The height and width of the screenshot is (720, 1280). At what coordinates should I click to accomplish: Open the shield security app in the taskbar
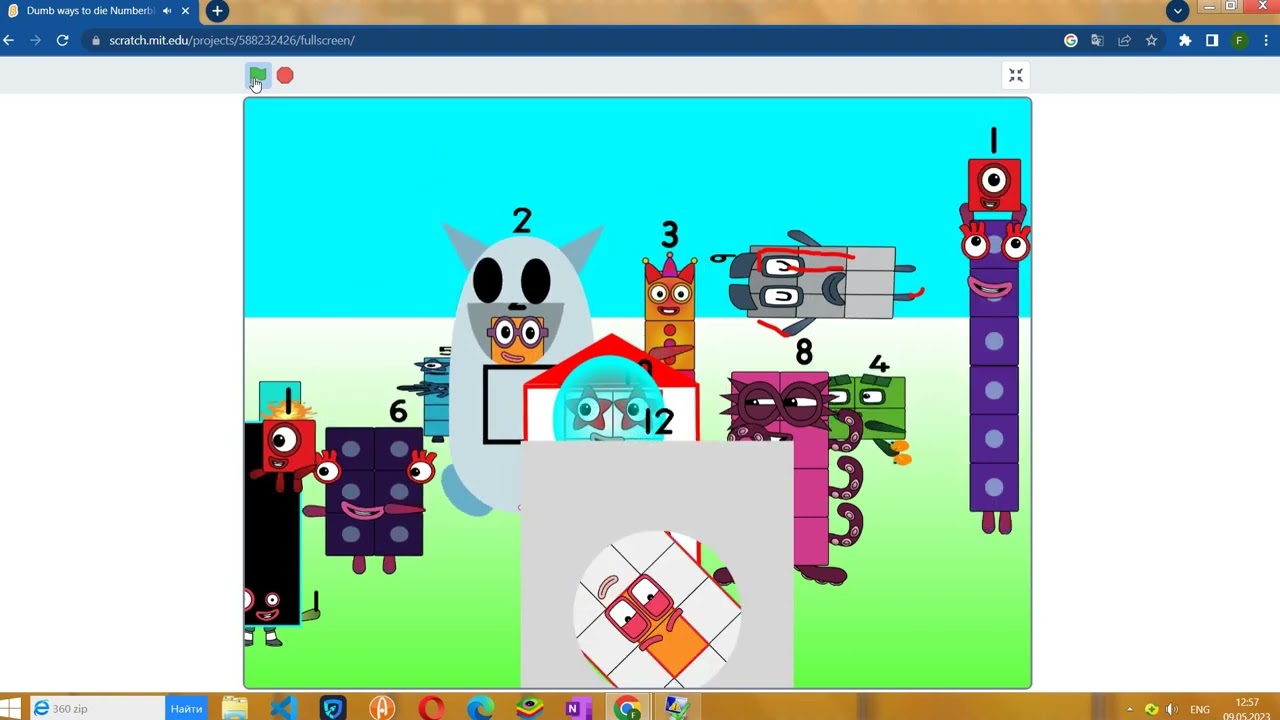pyautogui.click(x=332, y=708)
